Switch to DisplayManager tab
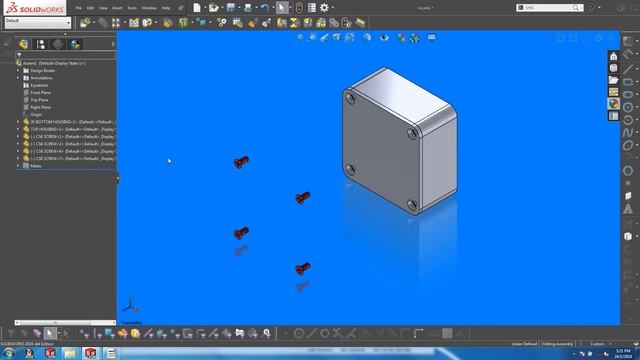640x360 pixels. pos(76,44)
